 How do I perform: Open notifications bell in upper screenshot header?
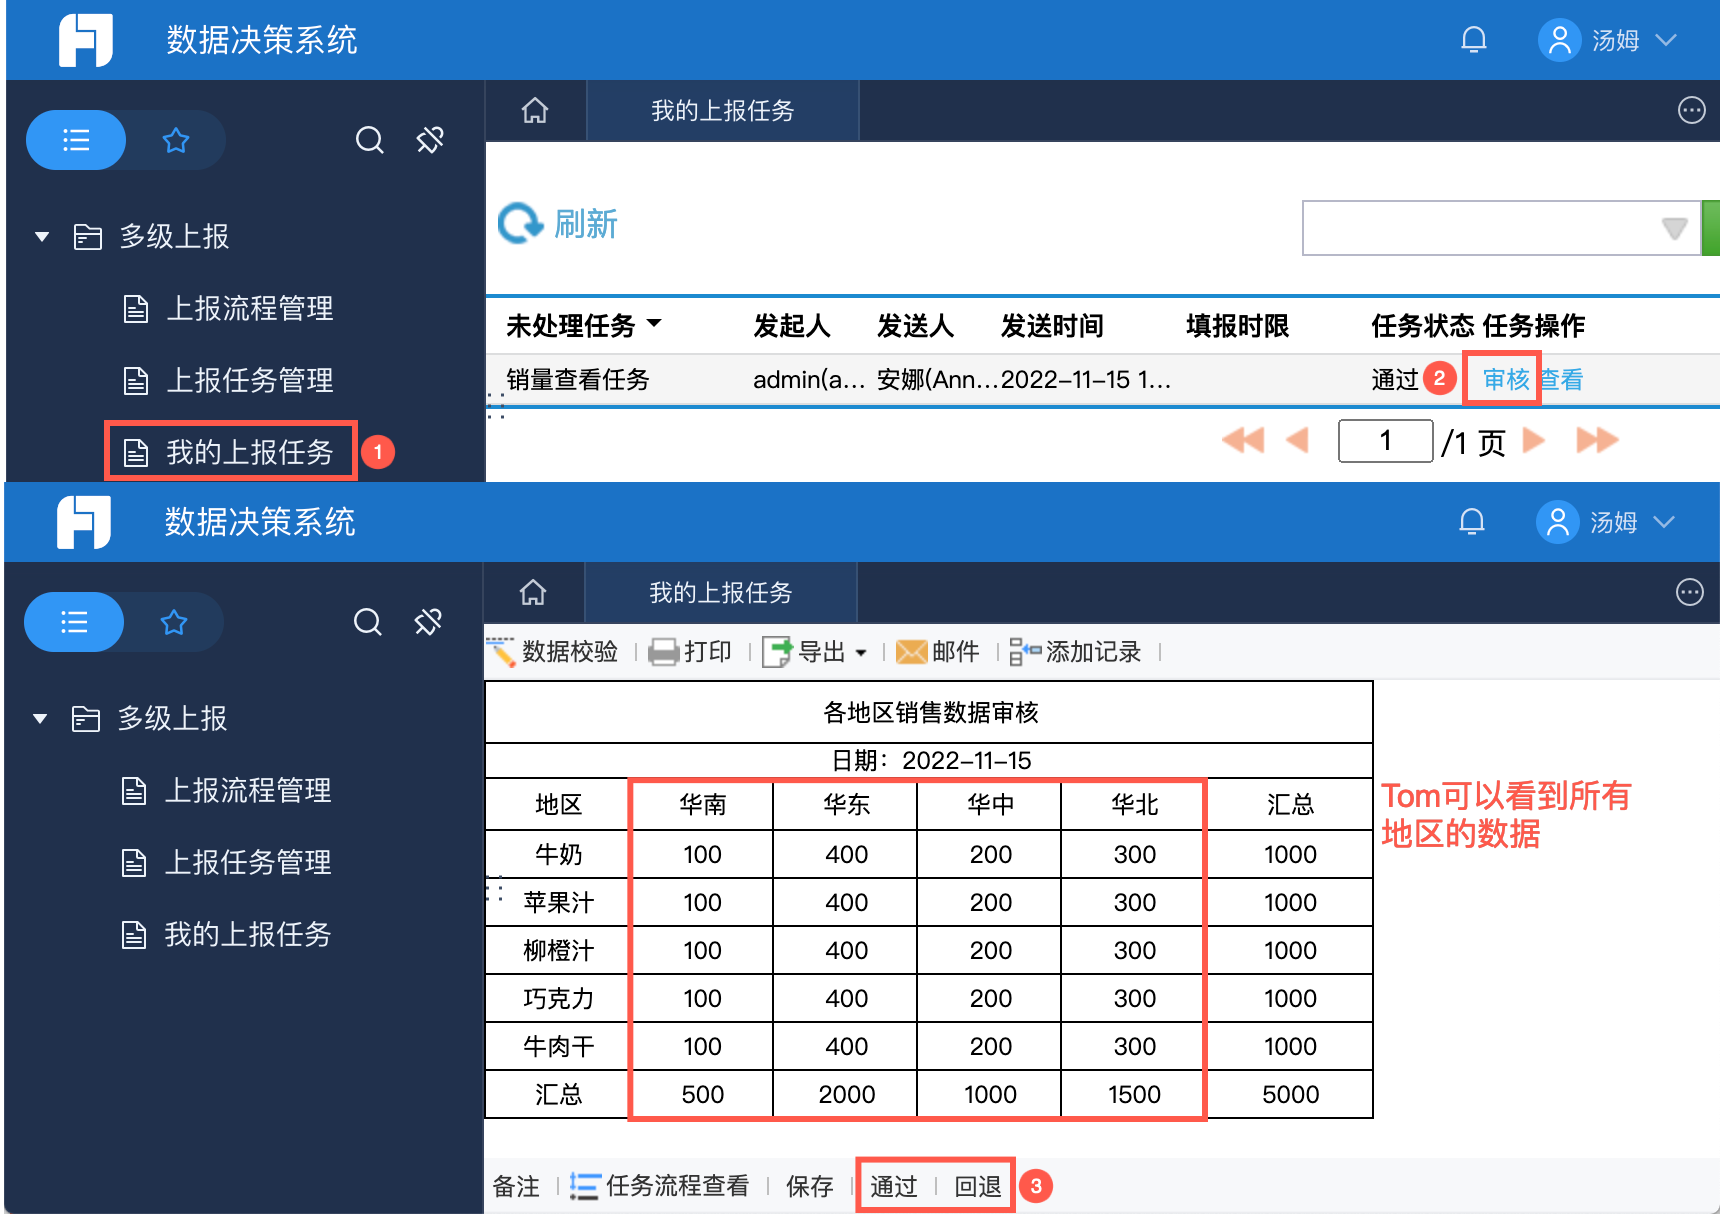pos(1473,40)
